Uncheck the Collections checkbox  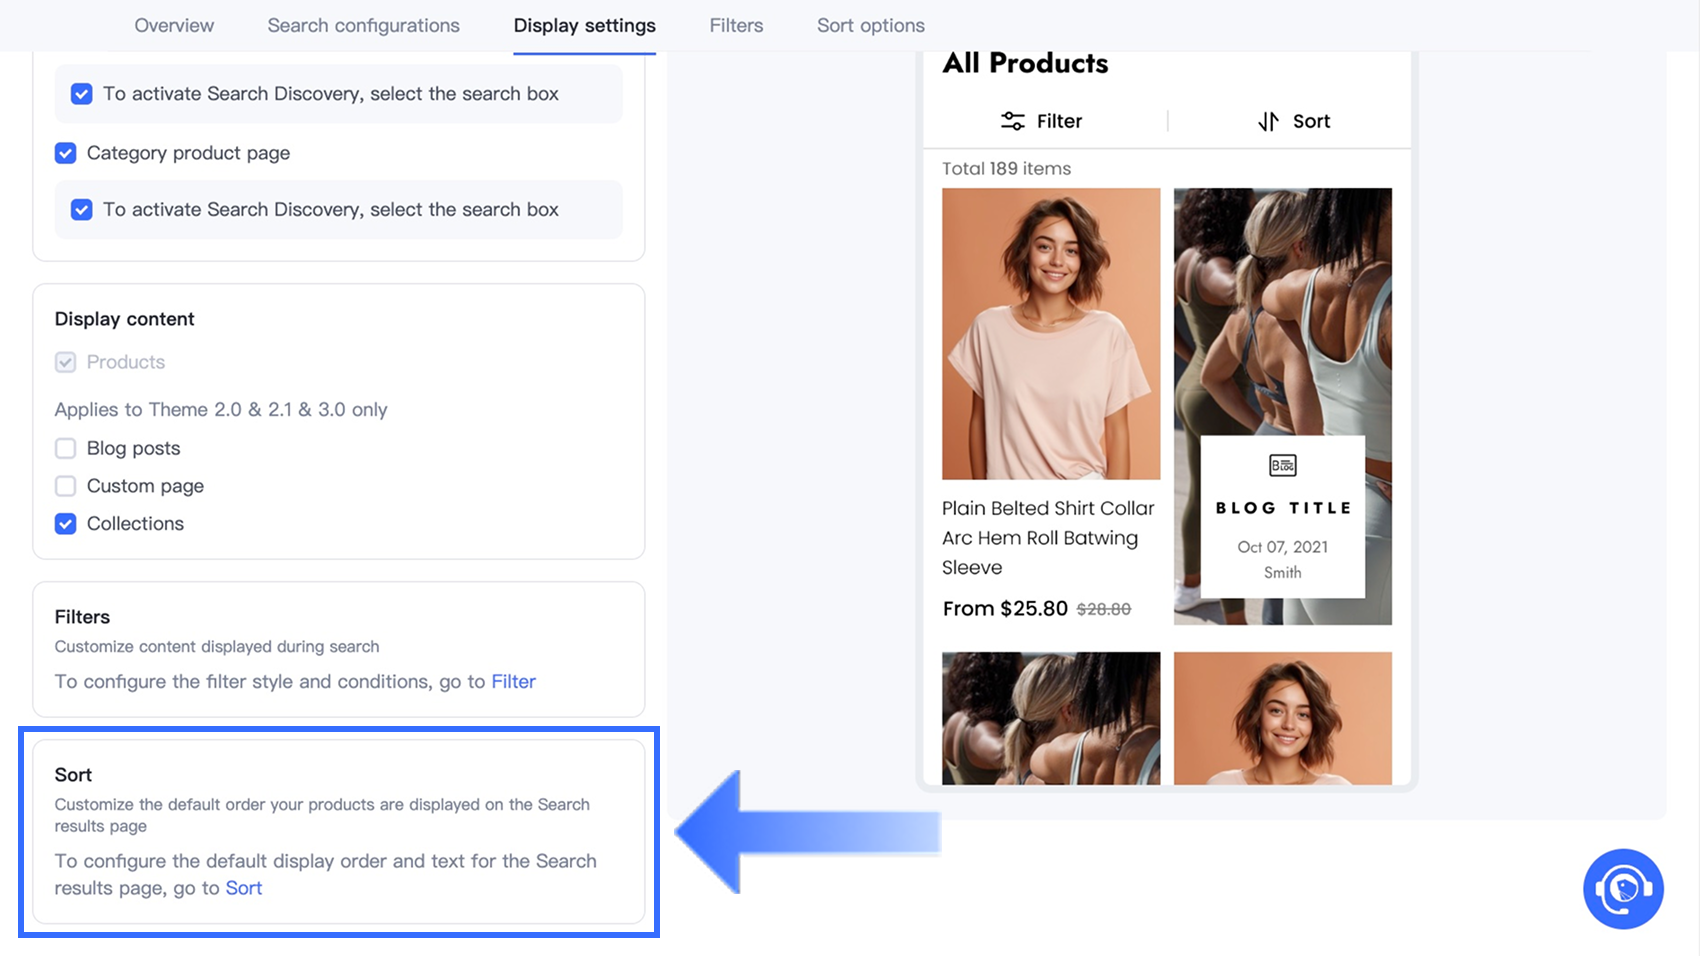click(x=66, y=524)
